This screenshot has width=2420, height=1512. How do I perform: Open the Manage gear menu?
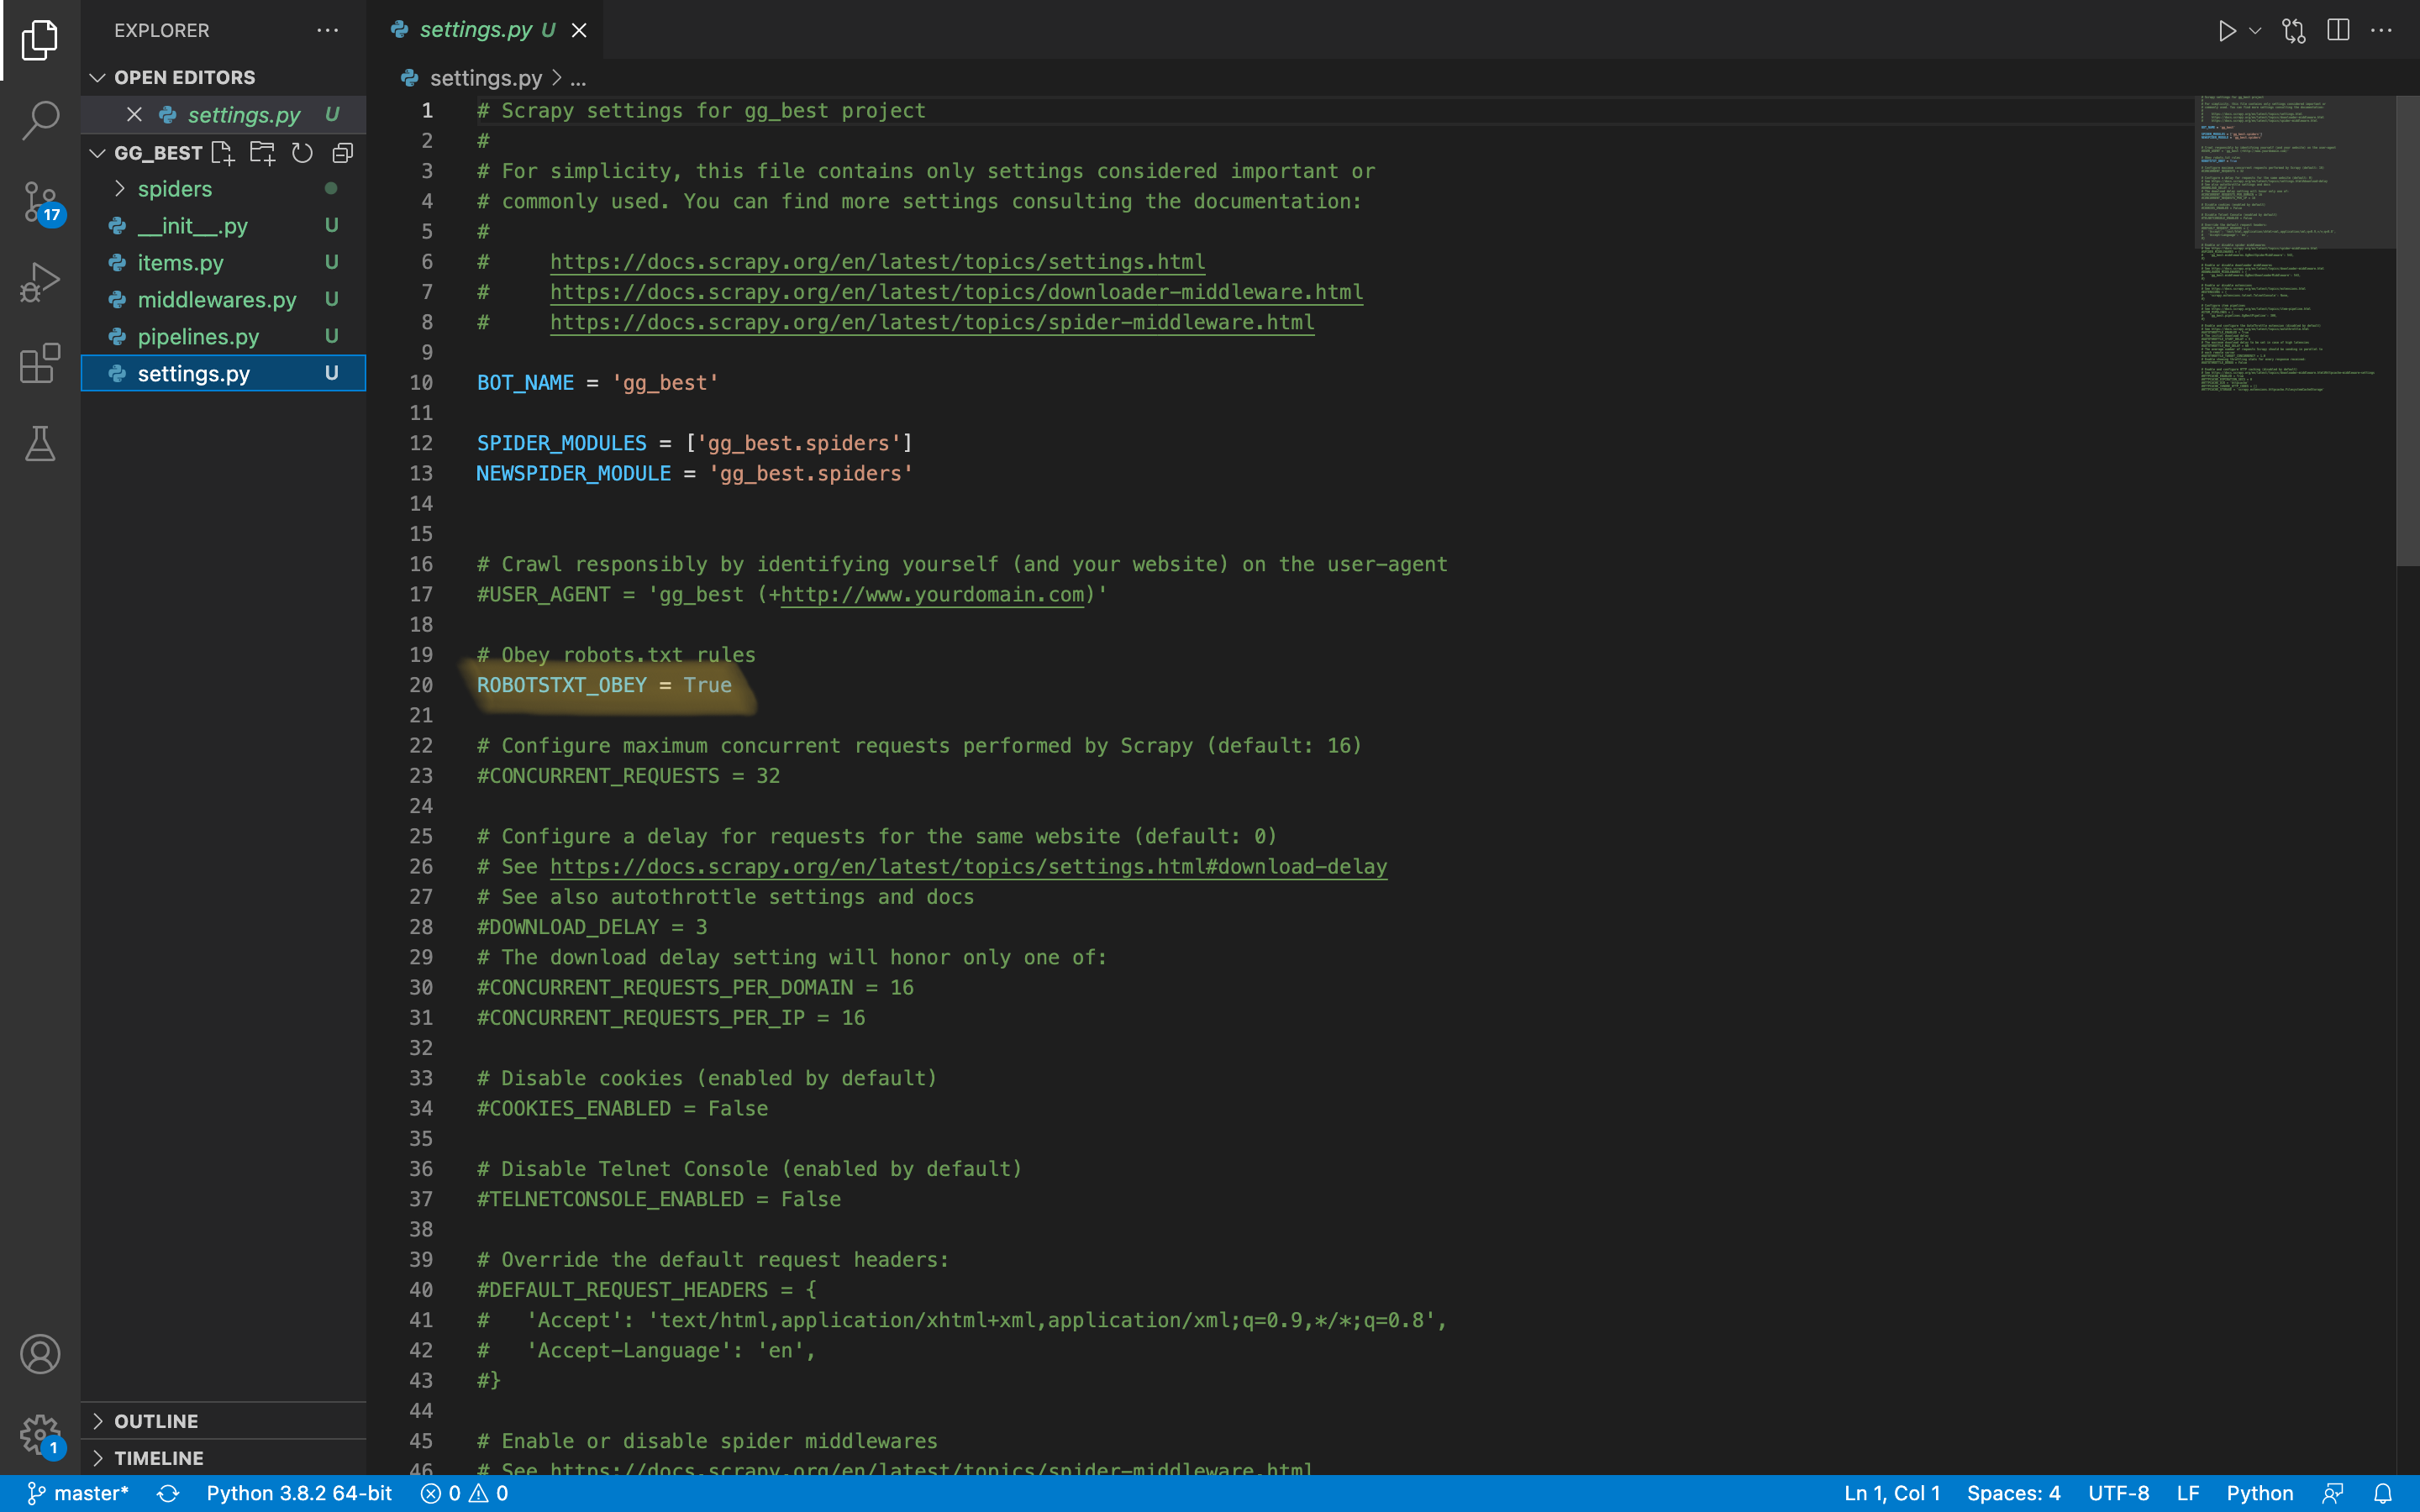[40, 1435]
